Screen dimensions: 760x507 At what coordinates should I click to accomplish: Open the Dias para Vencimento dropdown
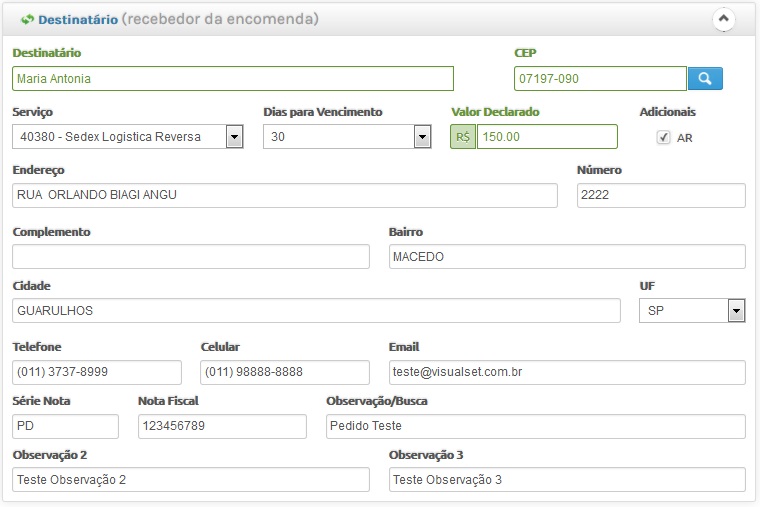[347, 137]
